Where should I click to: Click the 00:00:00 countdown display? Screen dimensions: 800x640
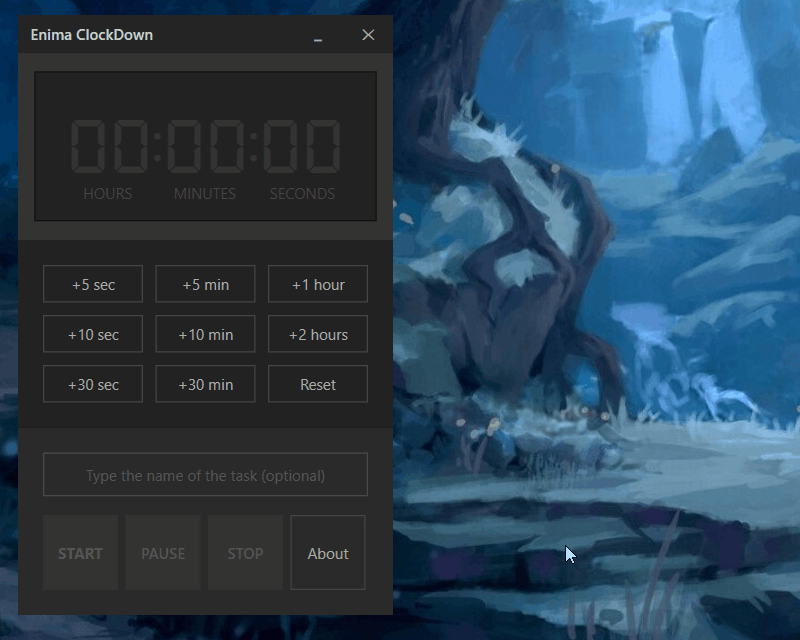(x=205, y=146)
